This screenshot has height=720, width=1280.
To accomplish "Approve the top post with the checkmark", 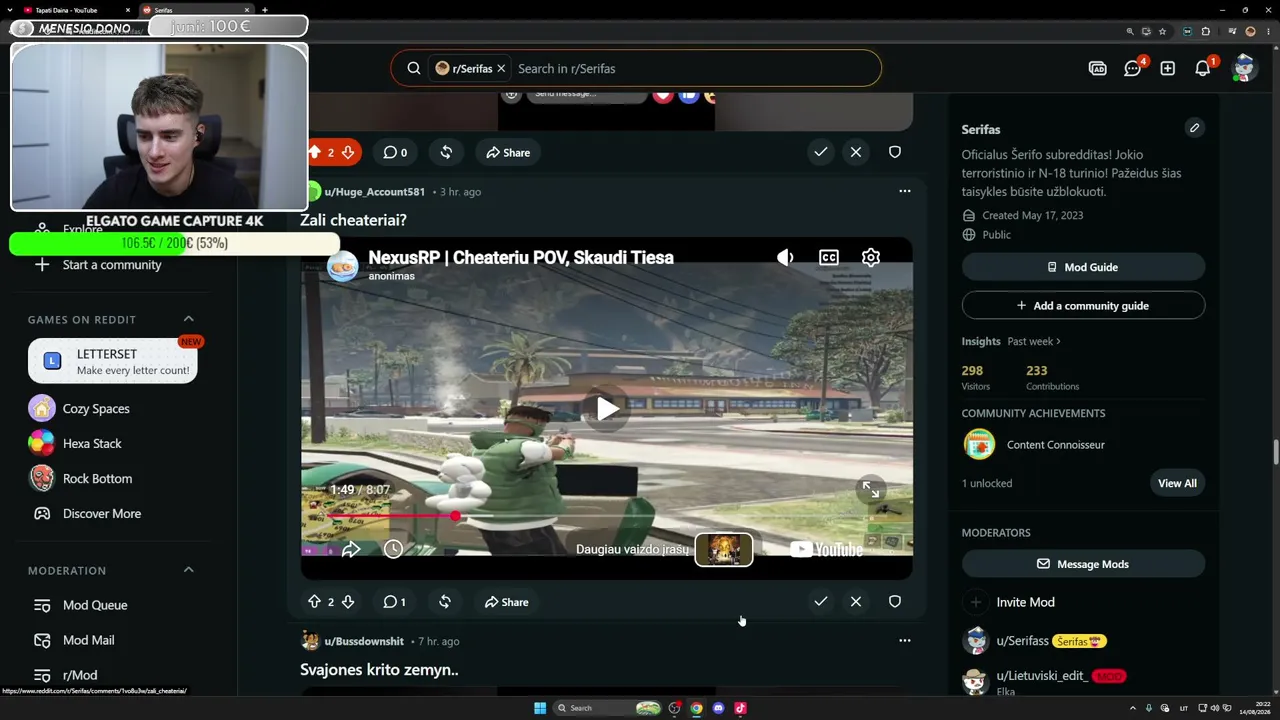I will [x=821, y=152].
